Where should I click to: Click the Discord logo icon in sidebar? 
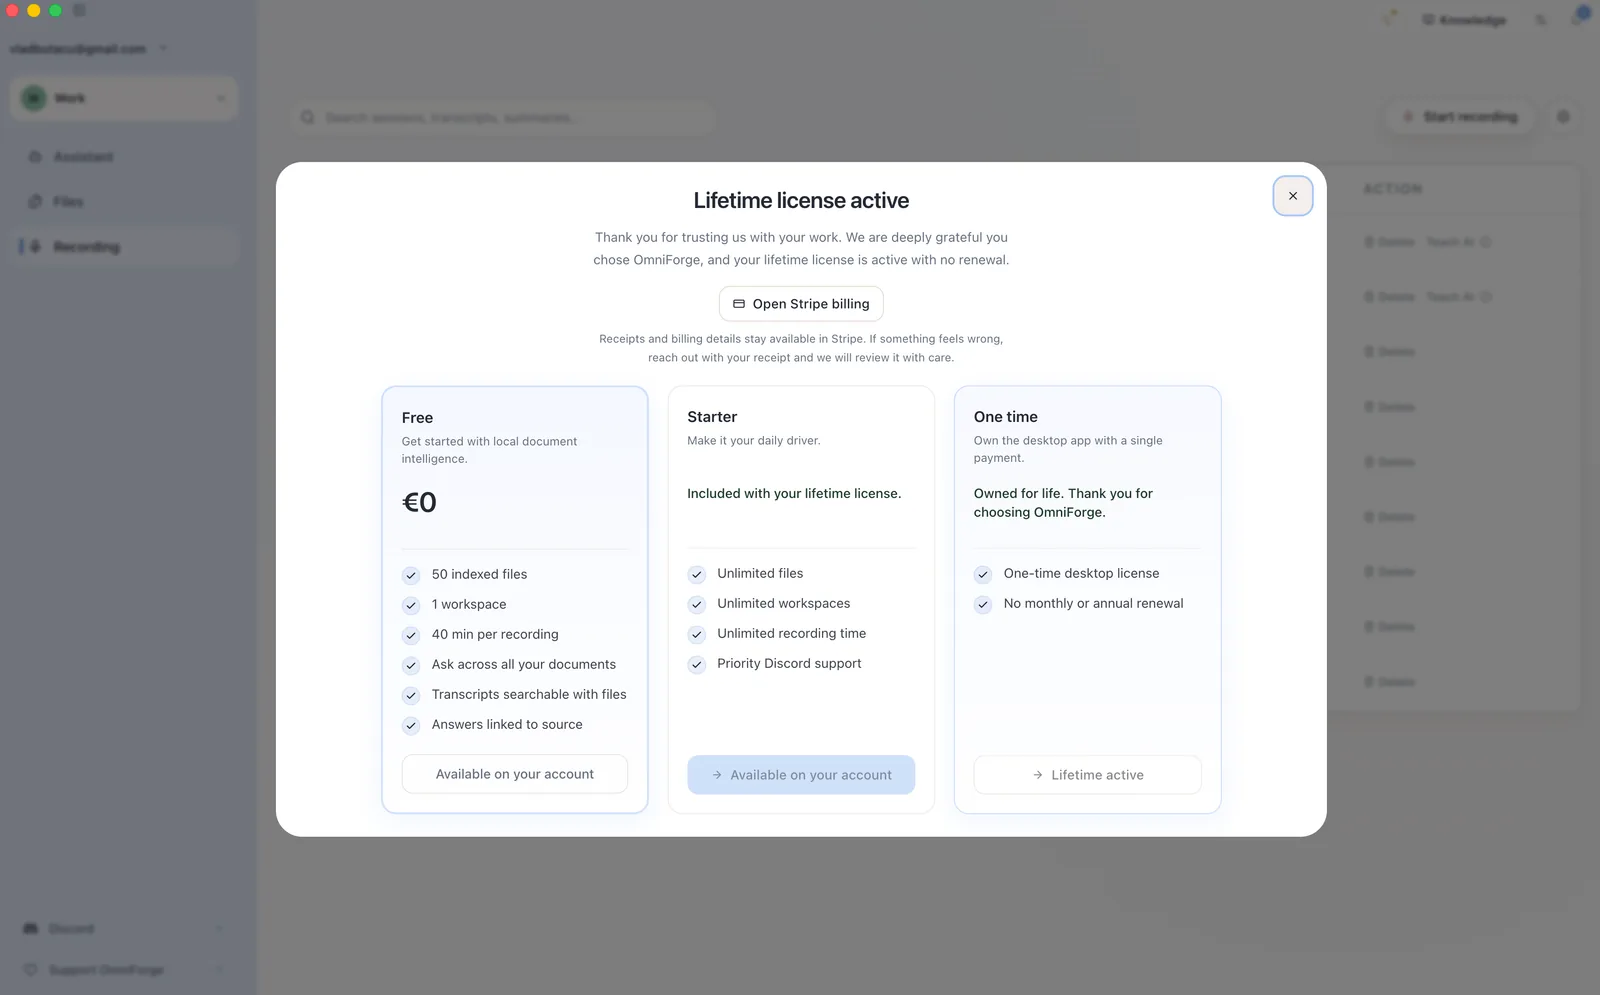[x=31, y=929]
